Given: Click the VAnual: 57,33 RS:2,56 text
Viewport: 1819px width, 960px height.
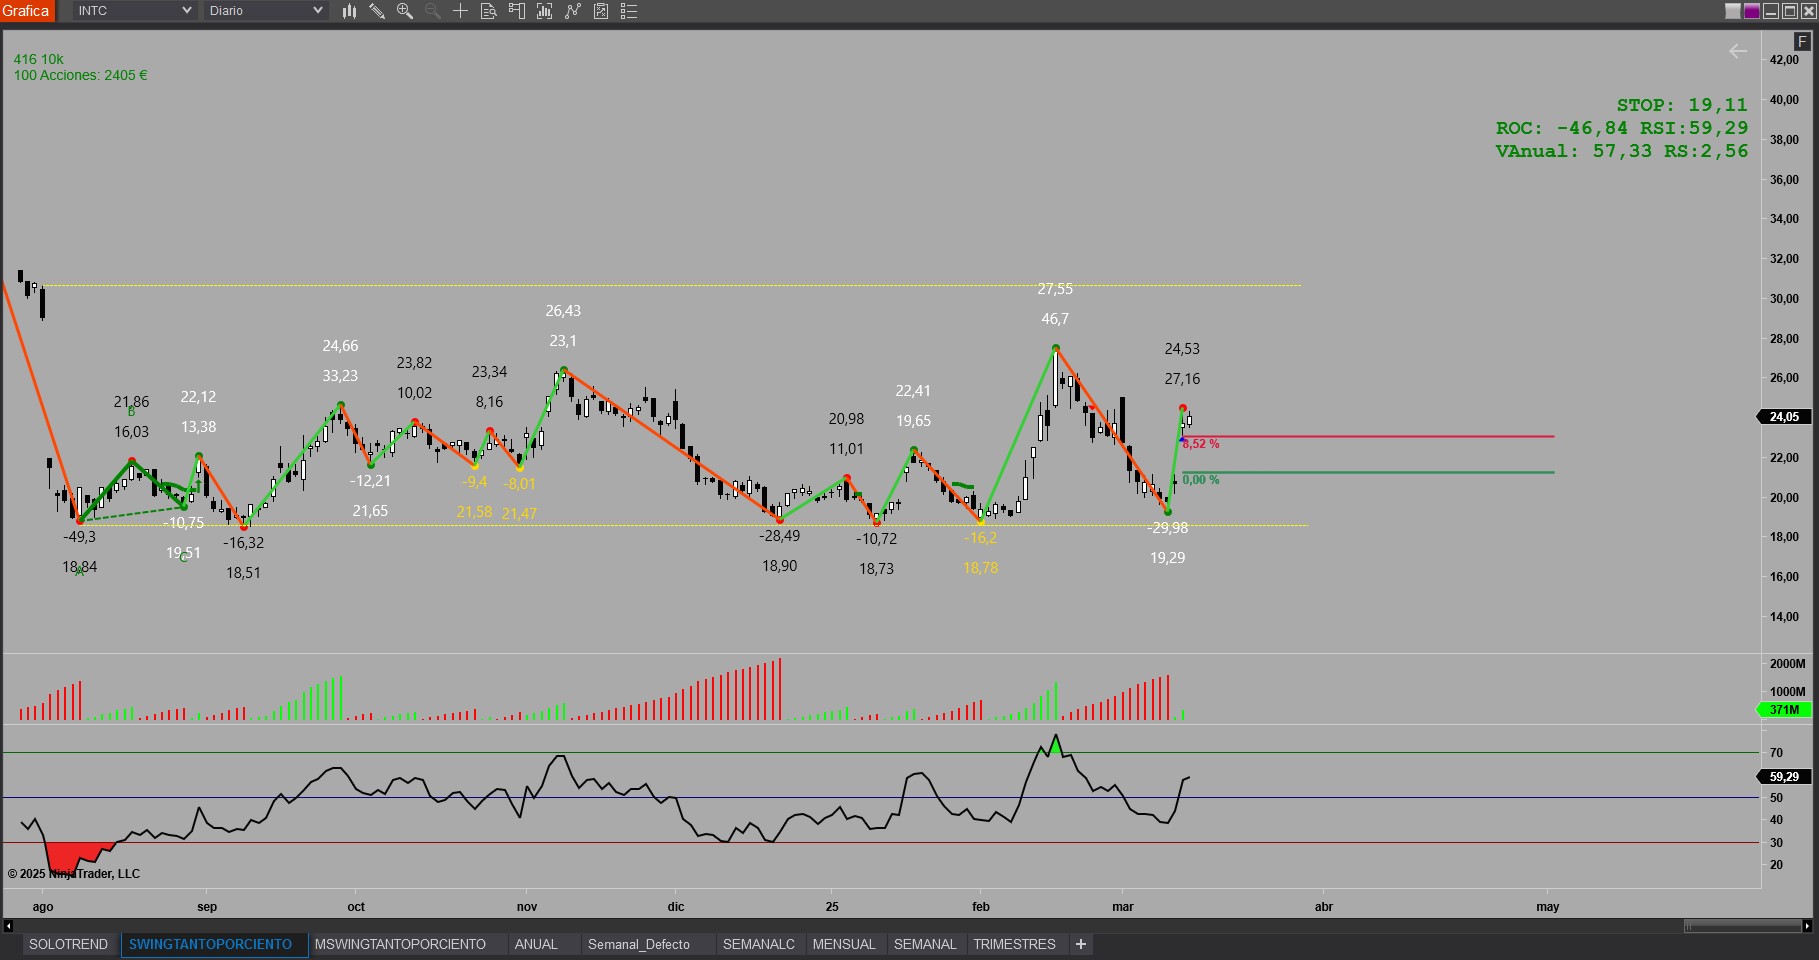Looking at the screenshot, I should tap(1622, 151).
